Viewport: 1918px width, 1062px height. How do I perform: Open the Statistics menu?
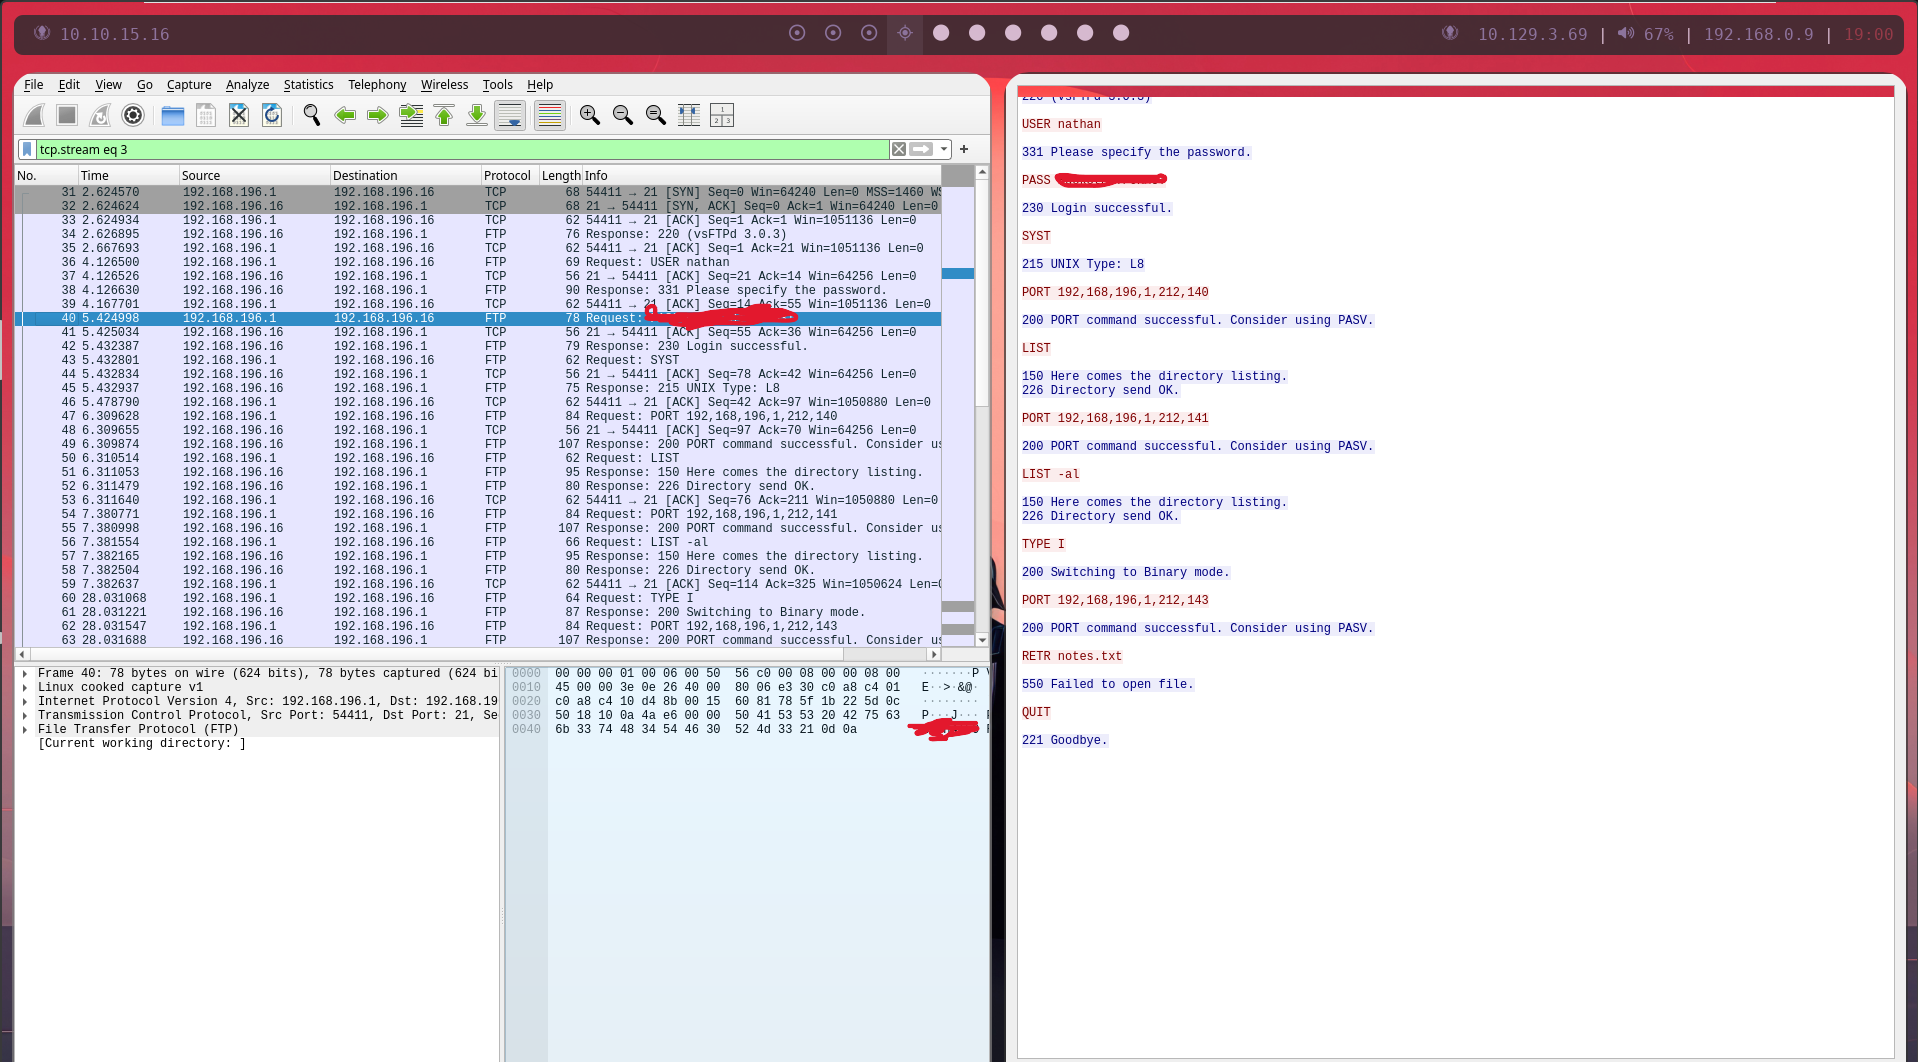(x=308, y=85)
